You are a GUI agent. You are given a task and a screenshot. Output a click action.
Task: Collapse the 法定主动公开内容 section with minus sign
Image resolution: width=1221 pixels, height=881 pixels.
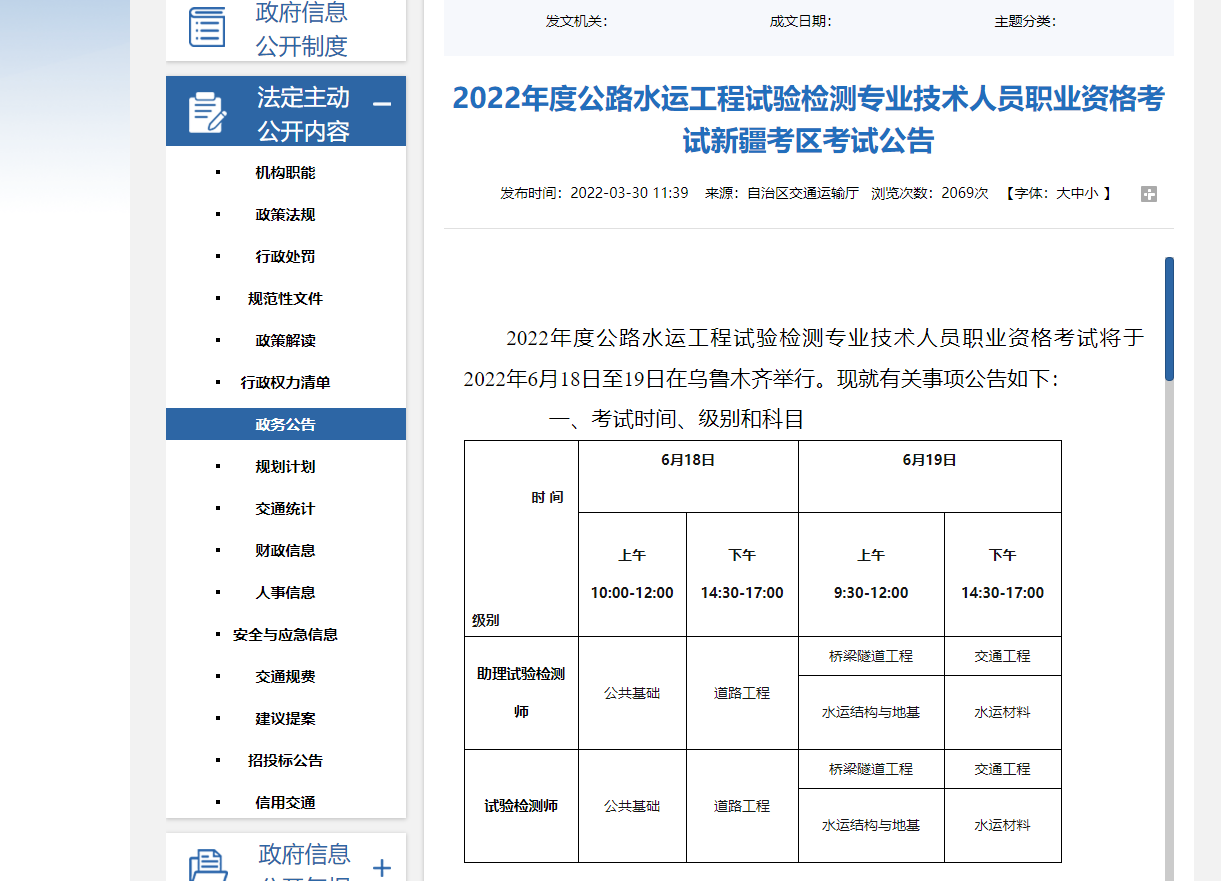[x=382, y=103]
